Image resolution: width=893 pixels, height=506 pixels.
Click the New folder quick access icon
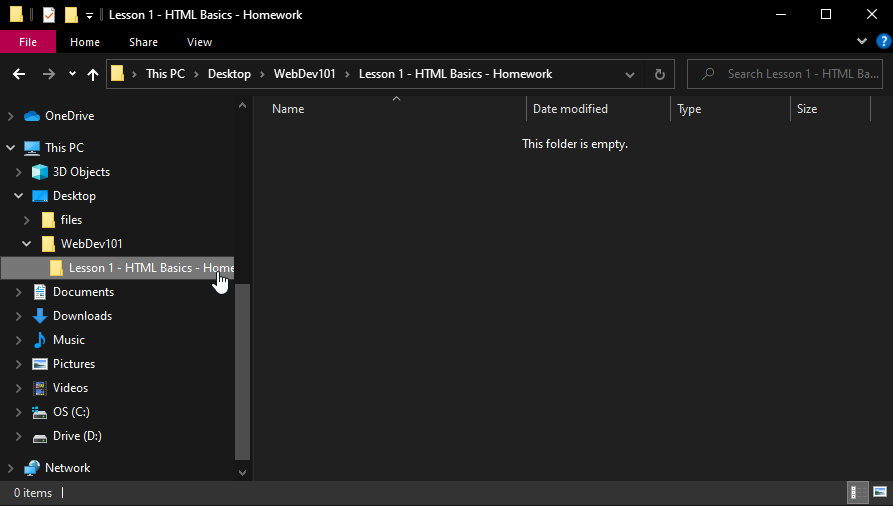tap(71, 15)
